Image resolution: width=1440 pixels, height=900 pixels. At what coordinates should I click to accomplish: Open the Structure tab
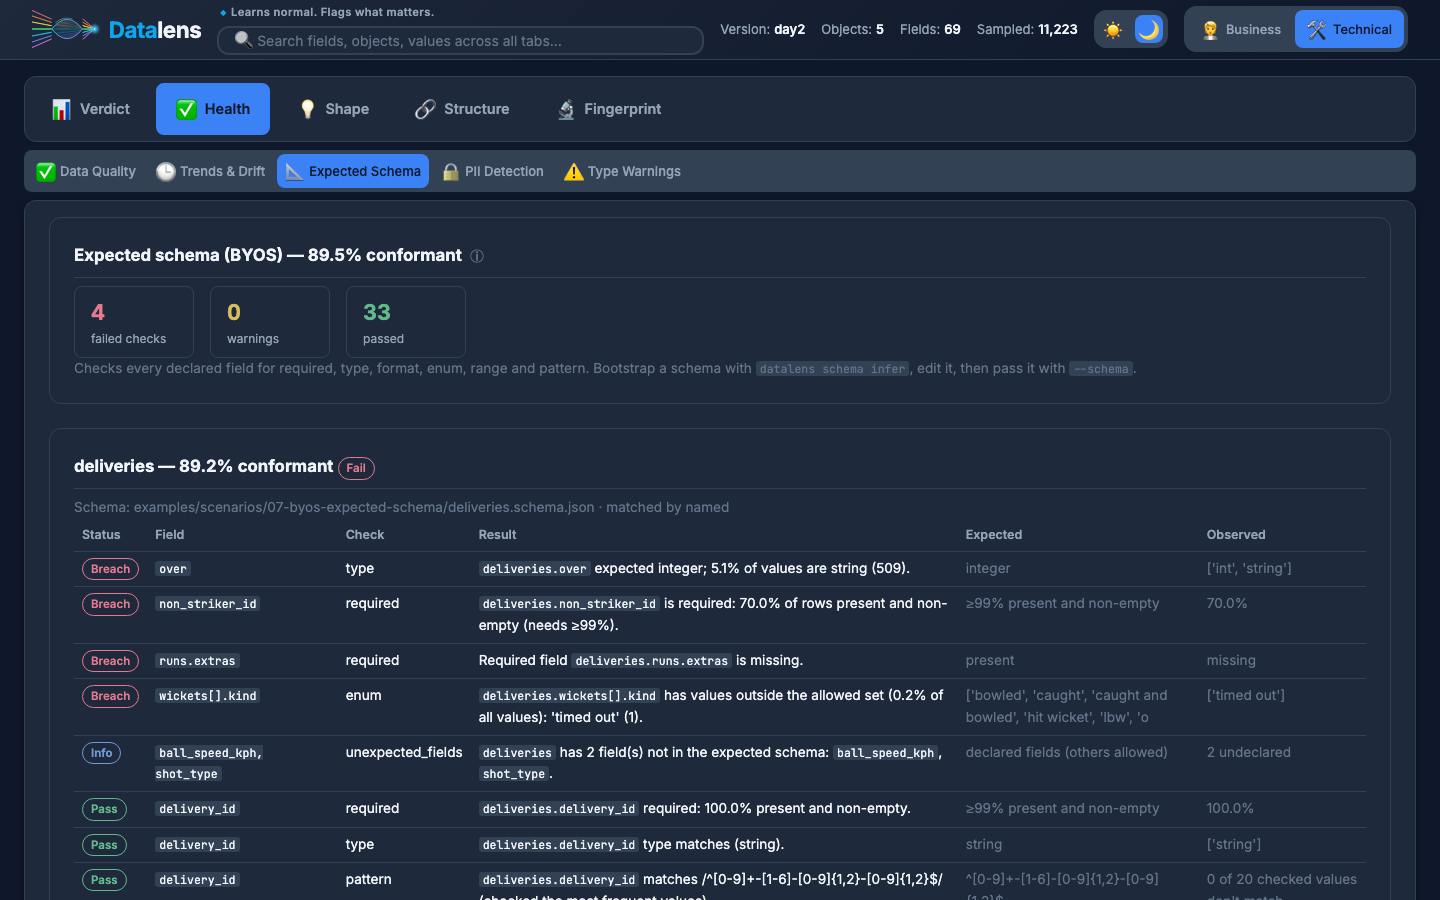[x=462, y=109]
